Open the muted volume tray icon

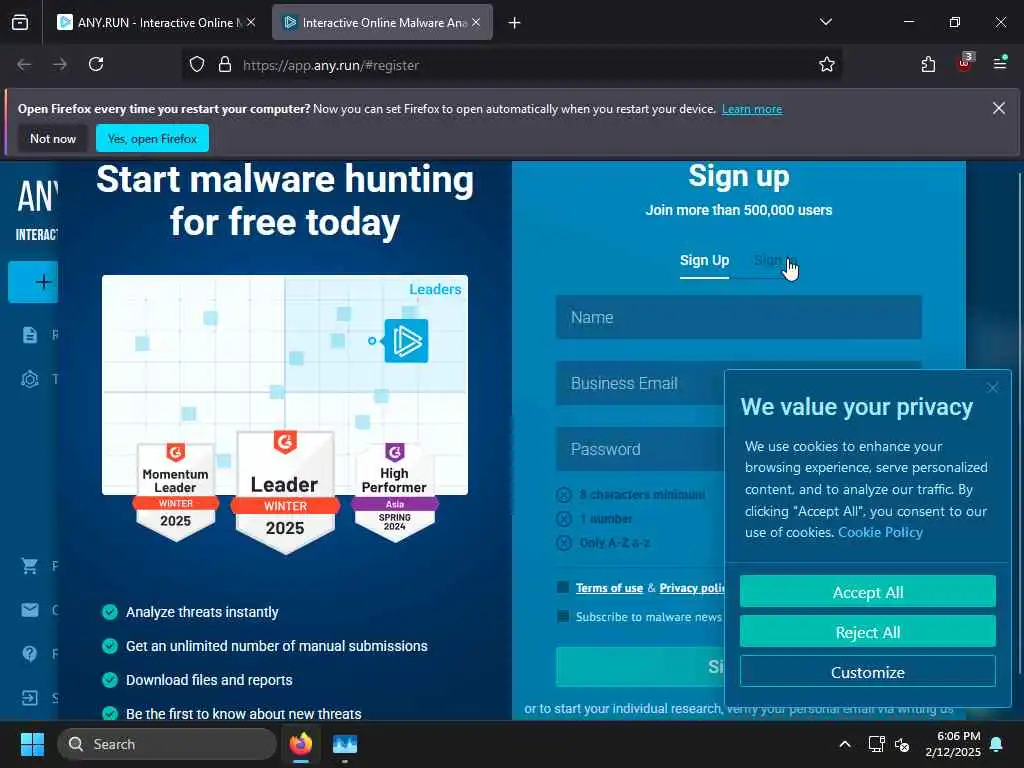tap(902, 744)
